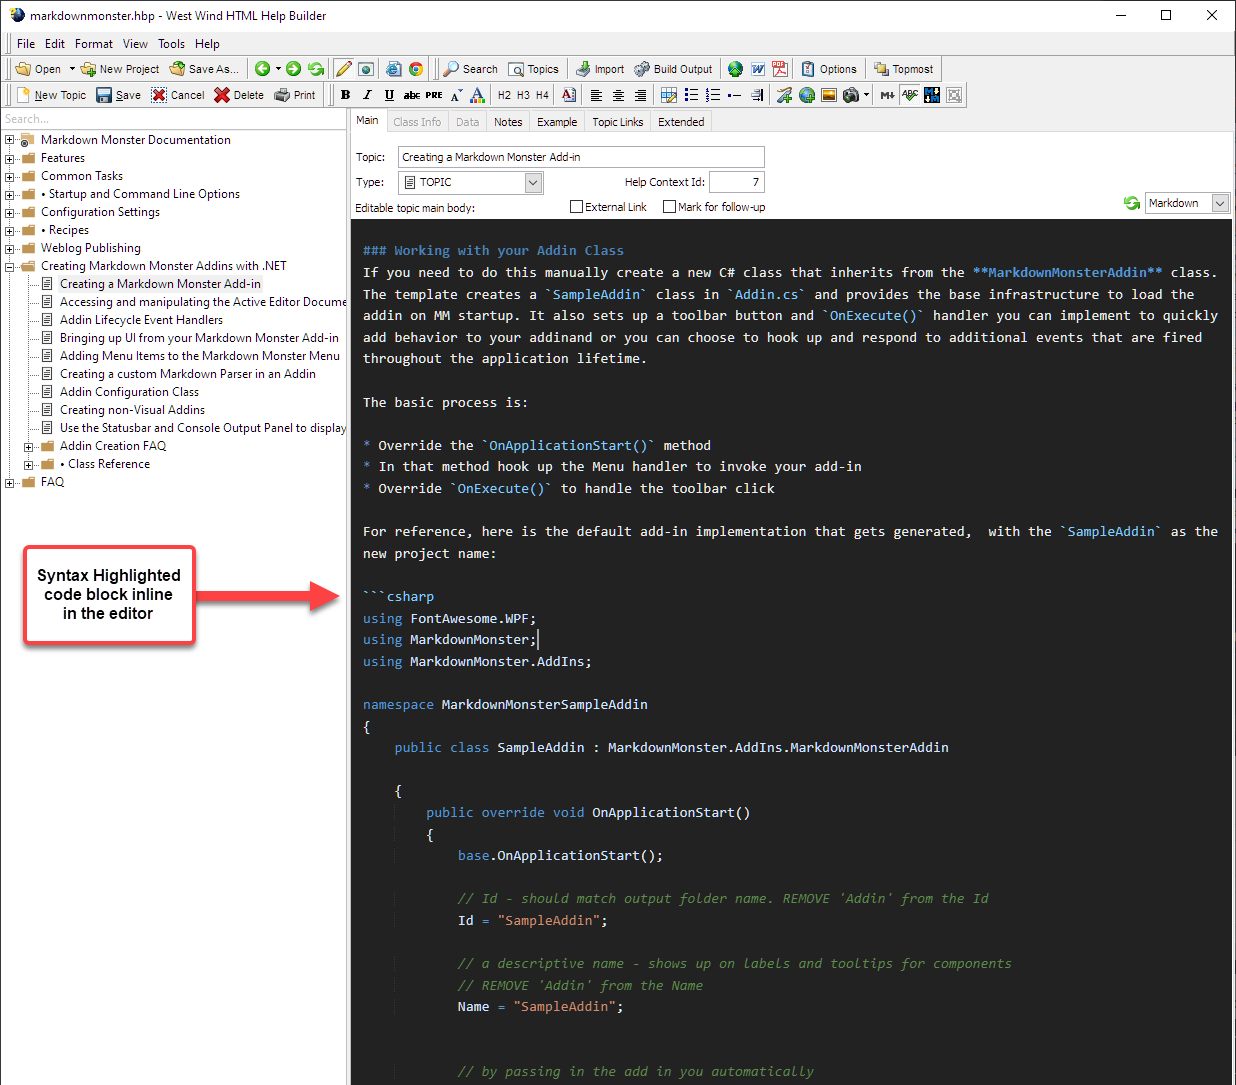The height and width of the screenshot is (1085, 1236).
Task: Apply strikethrough abc formatting
Action: click(412, 95)
